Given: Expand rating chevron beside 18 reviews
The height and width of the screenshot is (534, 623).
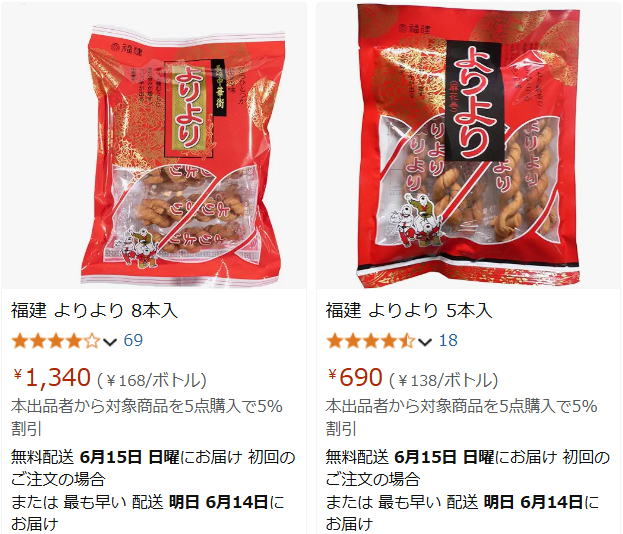Looking at the screenshot, I should [425, 342].
